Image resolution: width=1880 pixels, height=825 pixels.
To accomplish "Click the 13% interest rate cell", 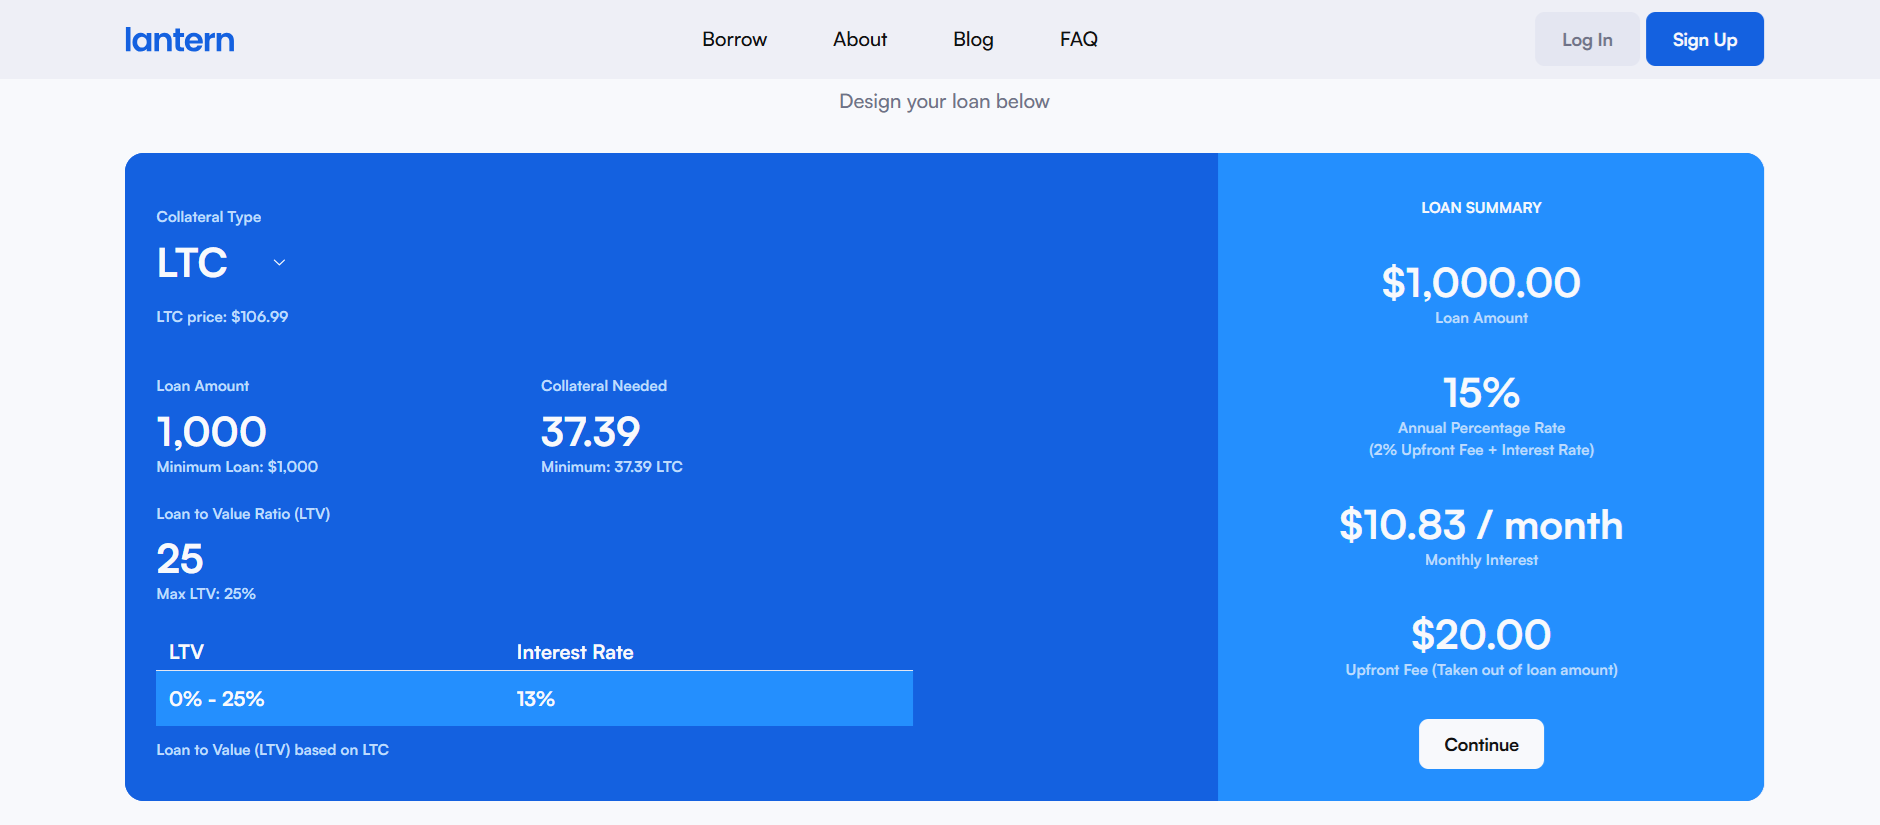I will [x=536, y=699].
